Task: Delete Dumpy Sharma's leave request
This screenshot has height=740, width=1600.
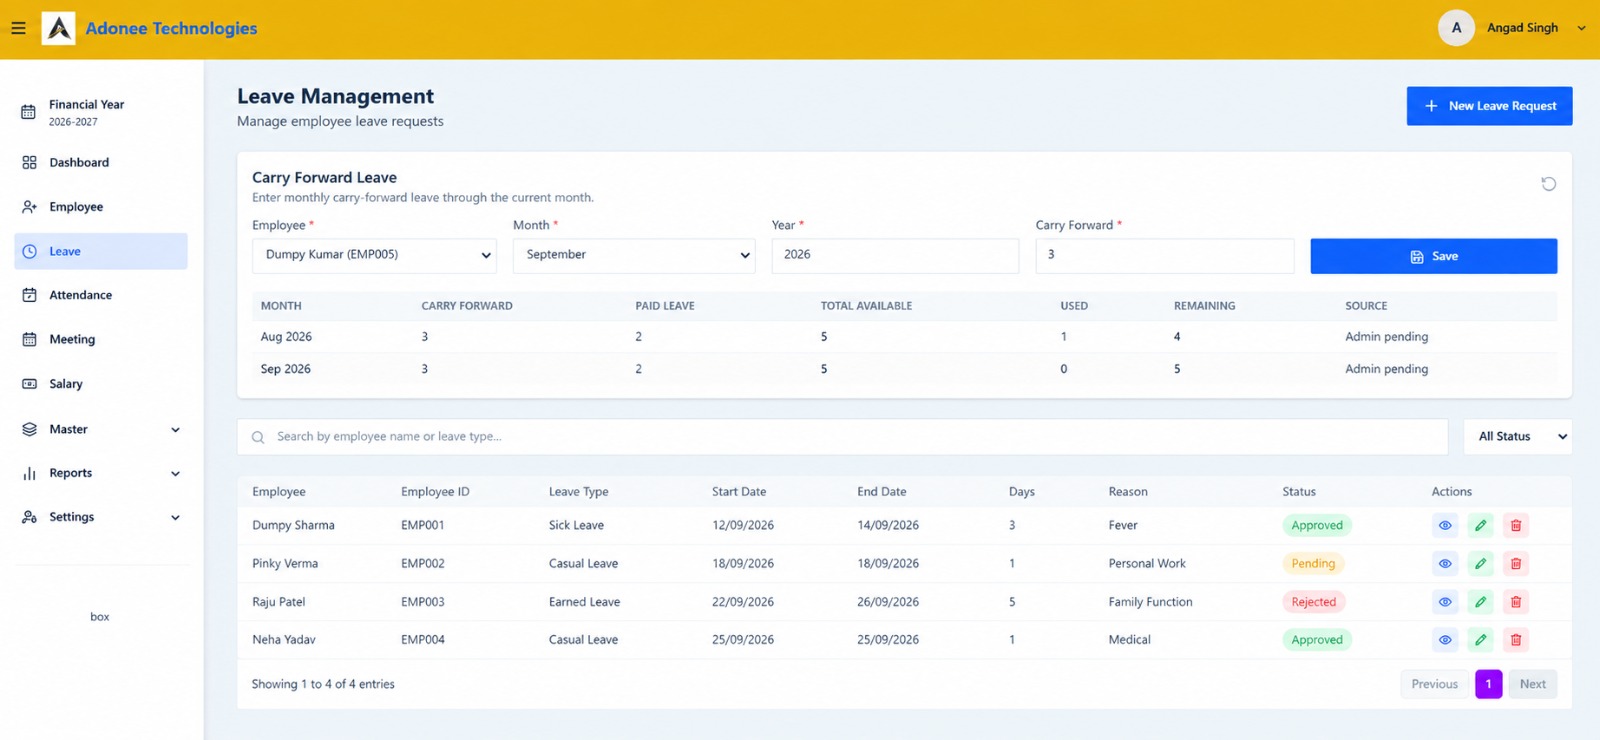Action: (1516, 525)
